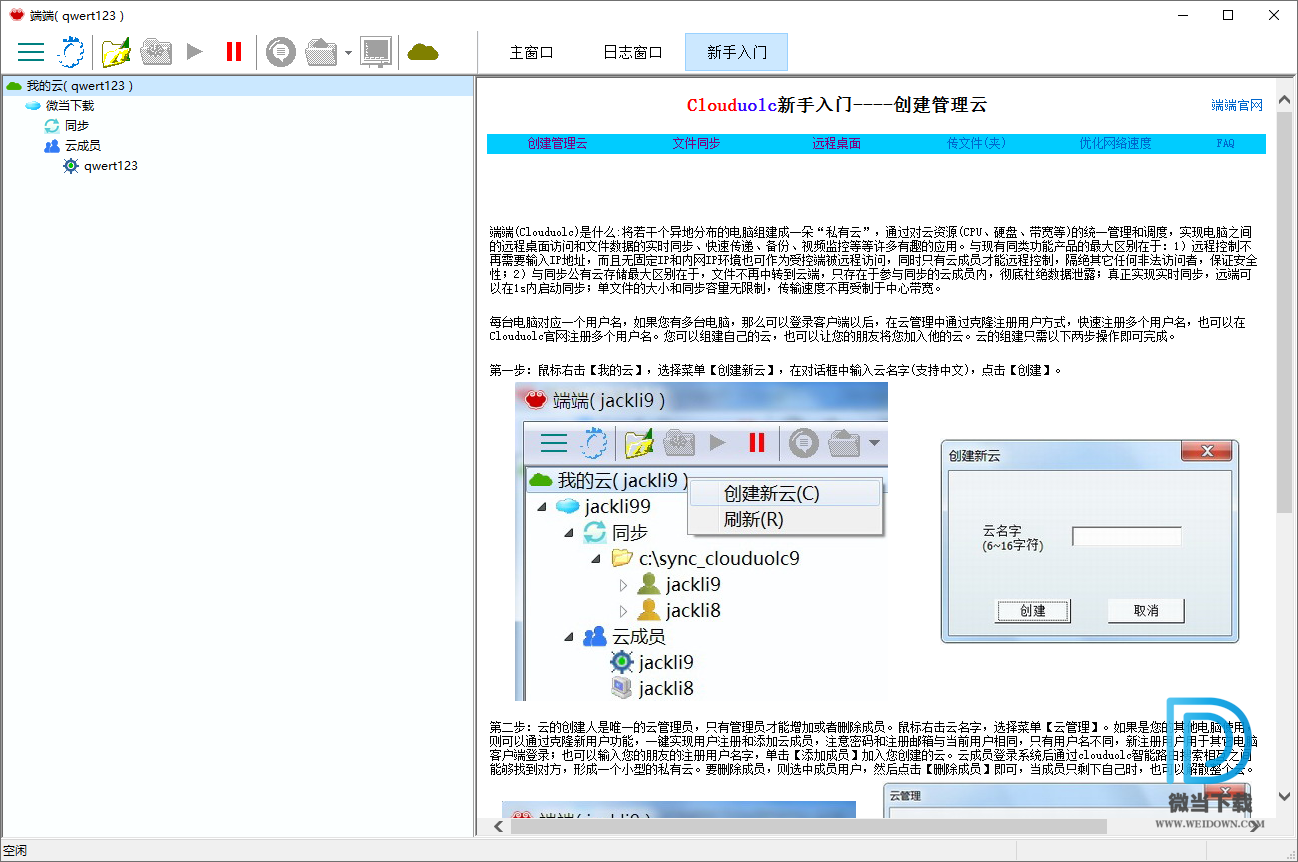
Task: Open the 文件同步 guide link
Action: 696,144
